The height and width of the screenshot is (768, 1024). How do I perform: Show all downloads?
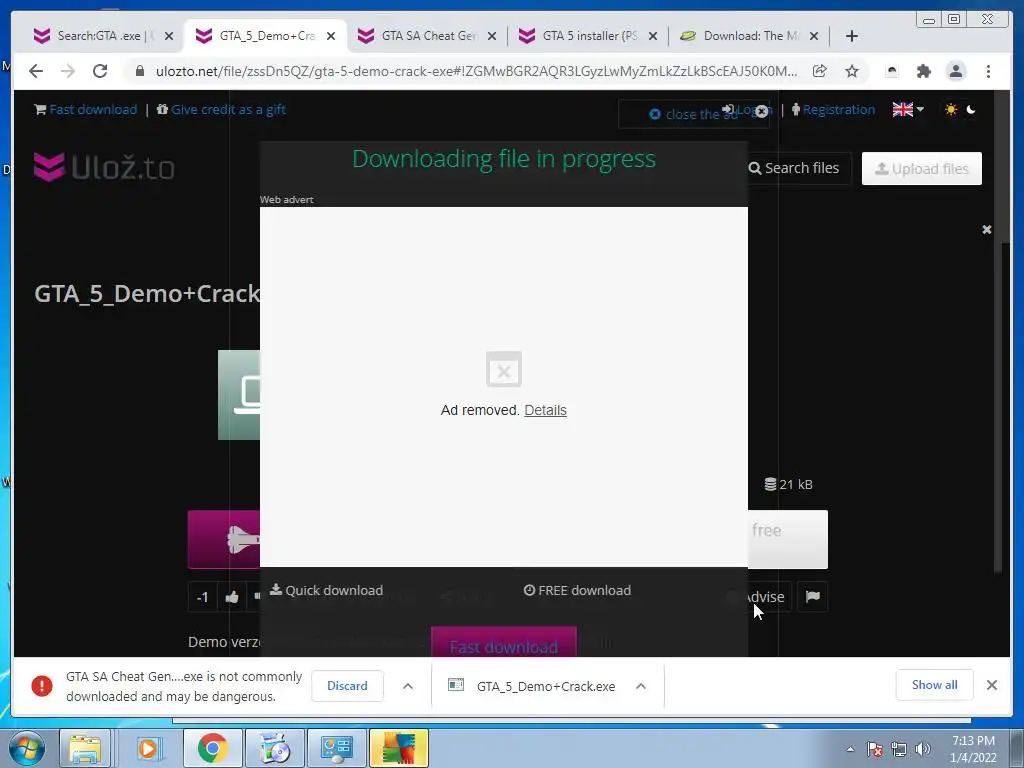(x=935, y=684)
